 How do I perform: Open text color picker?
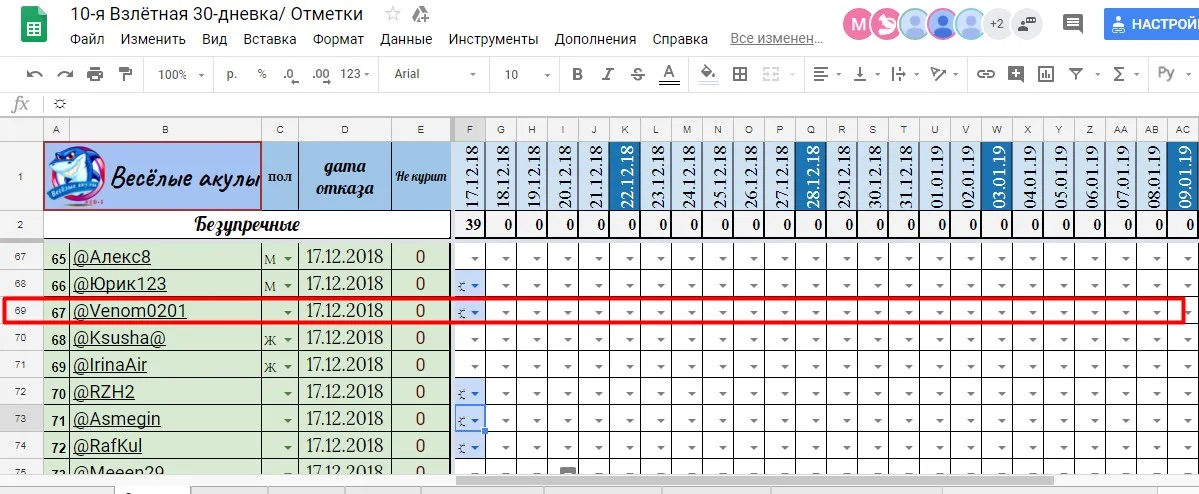tap(669, 74)
